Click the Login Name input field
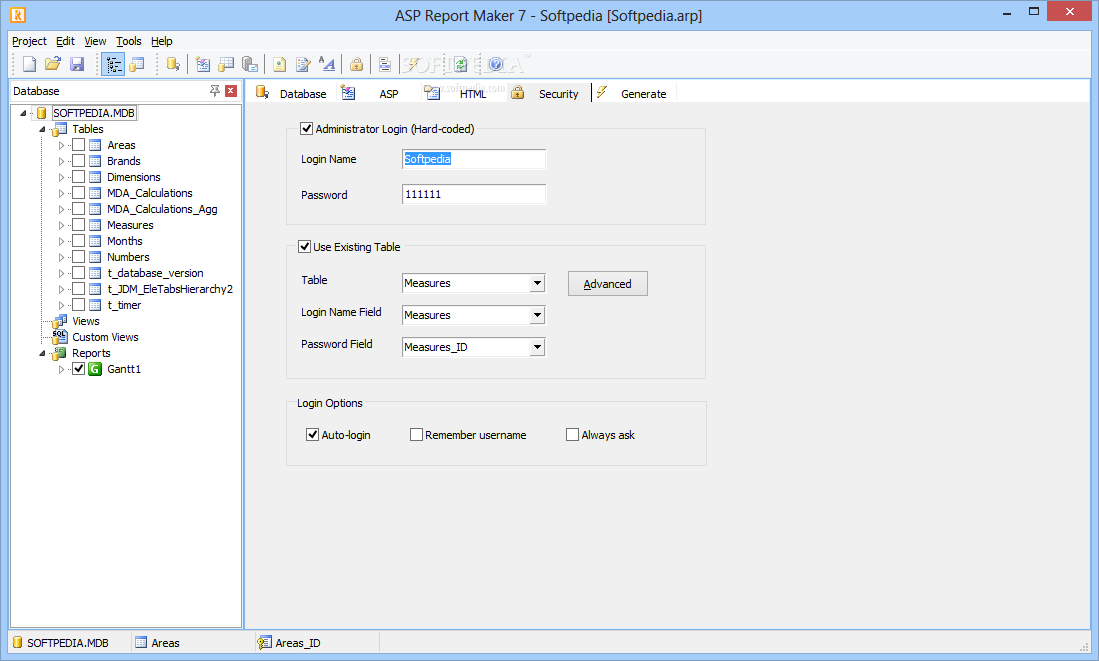The image size is (1099, 661). pyautogui.click(x=474, y=159)
